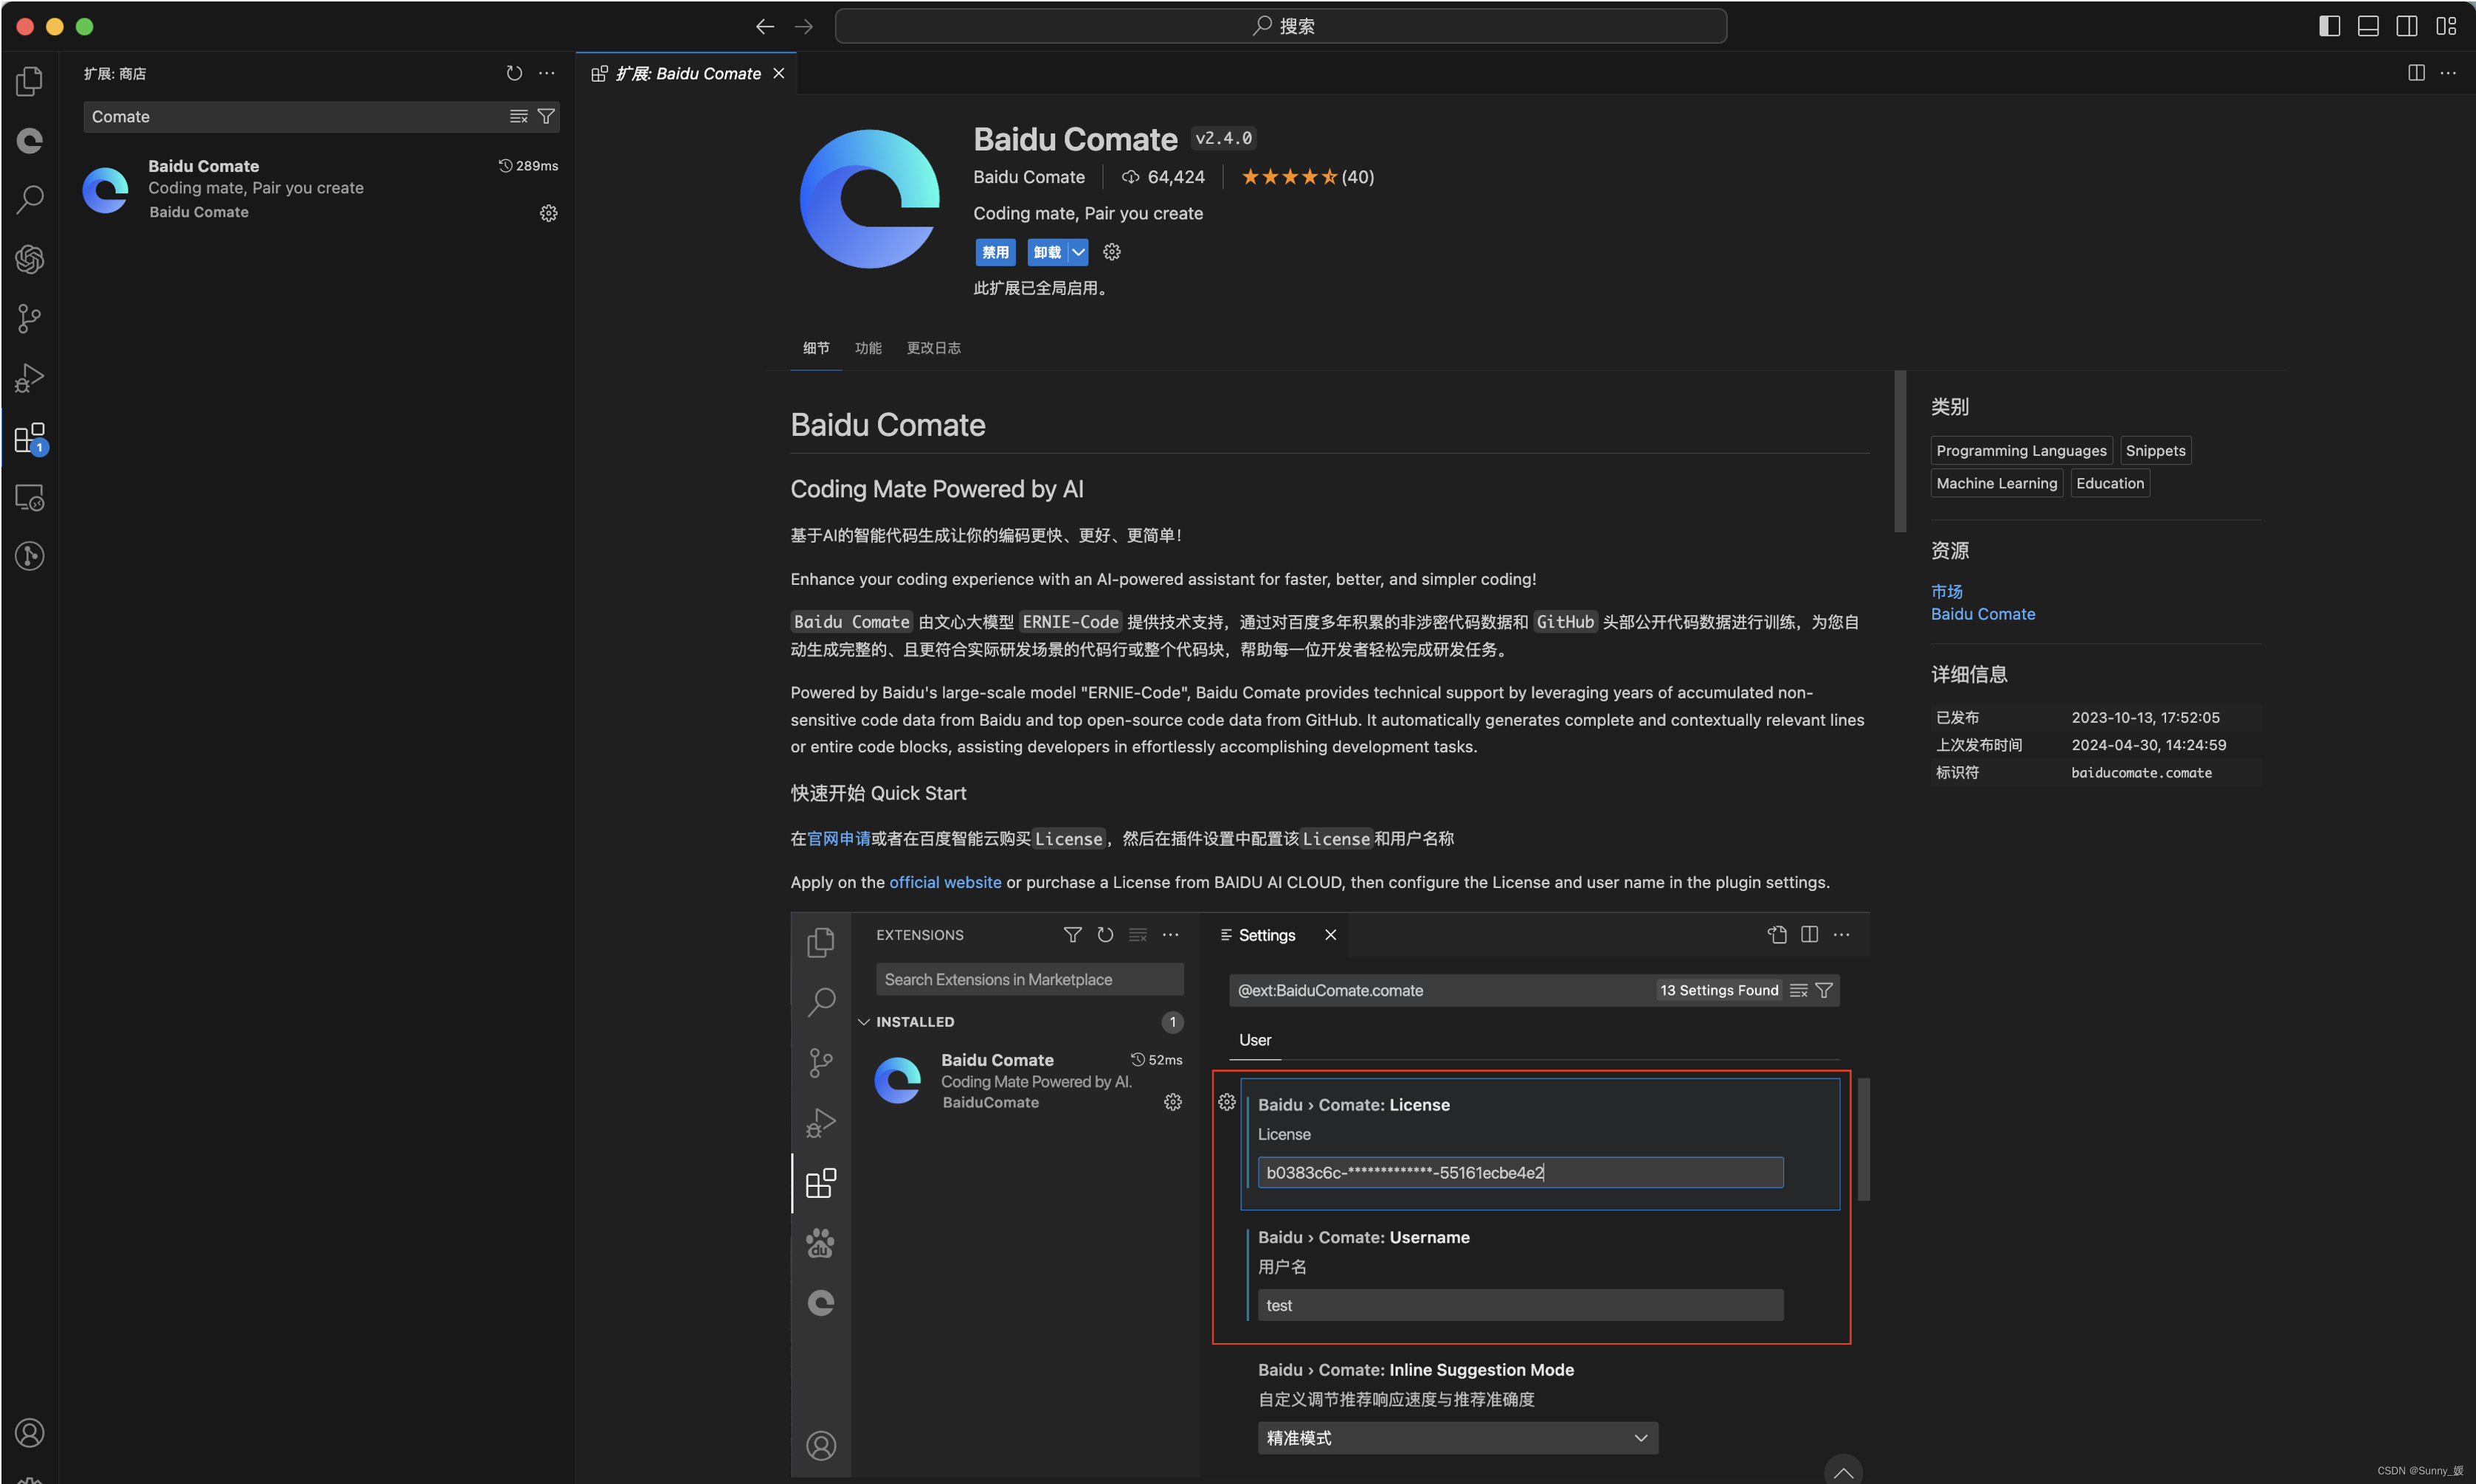
Task: Open the official website link
Action: (x=944, y=882)
